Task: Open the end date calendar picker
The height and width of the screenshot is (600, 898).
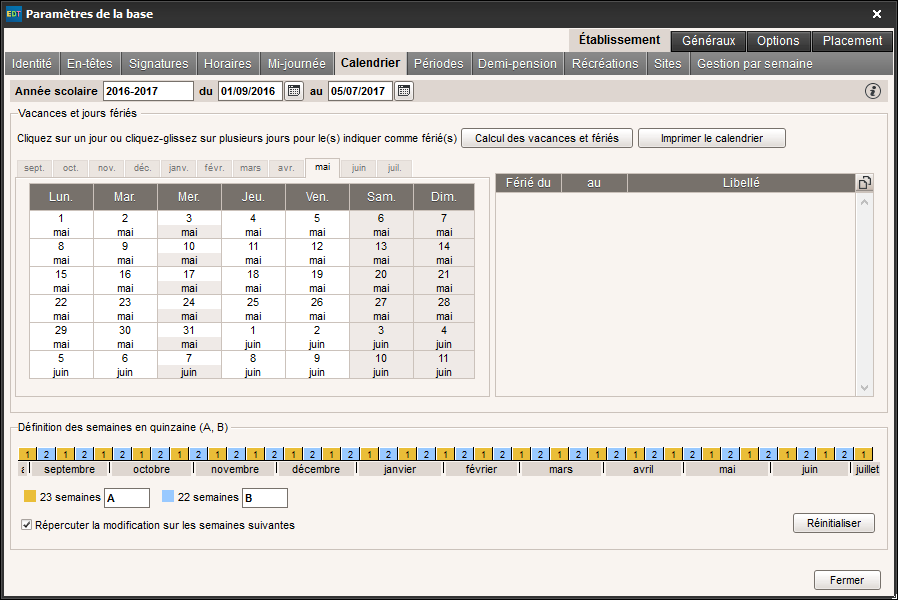Action: [x=404, y=92]
